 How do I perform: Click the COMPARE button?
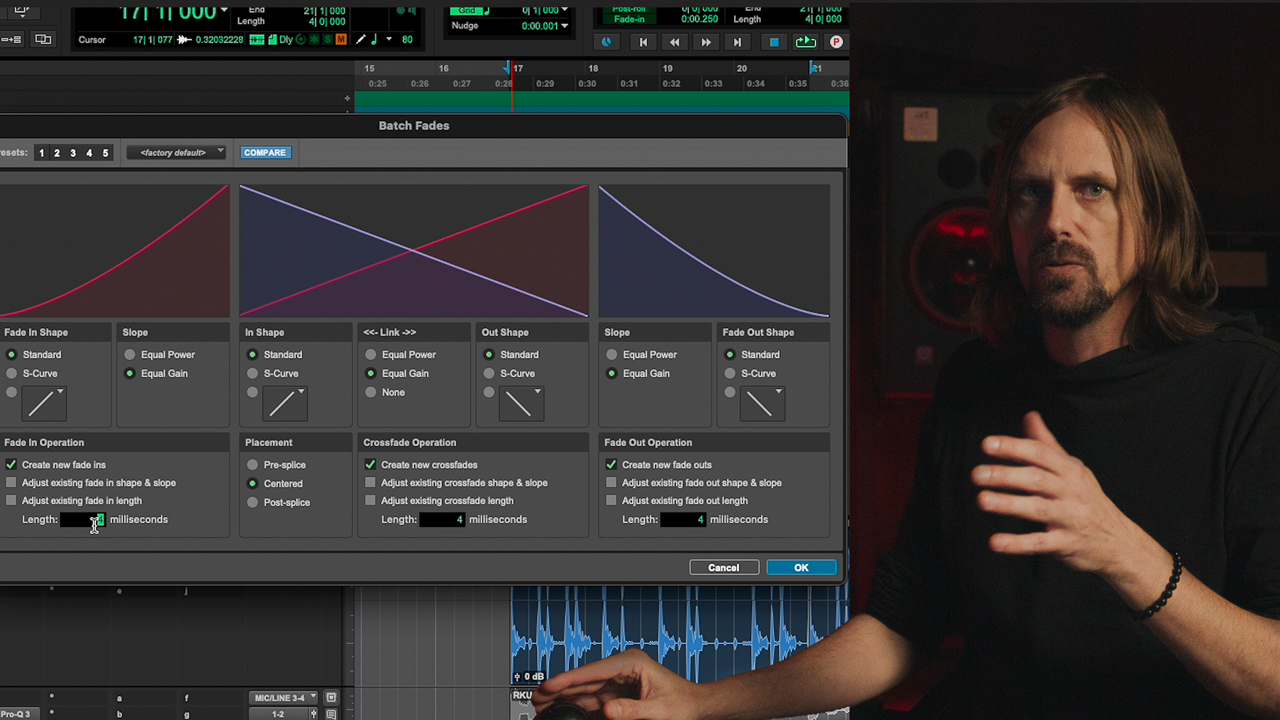[x=265, y=153]
